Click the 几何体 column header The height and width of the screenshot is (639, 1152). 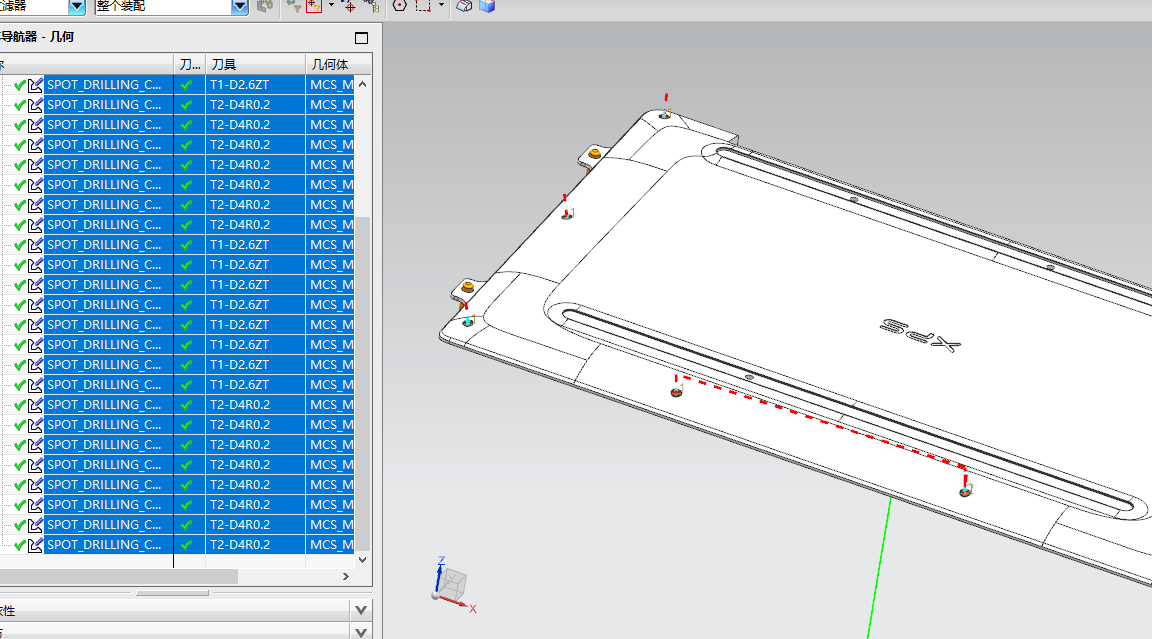(x=330, y=64)
